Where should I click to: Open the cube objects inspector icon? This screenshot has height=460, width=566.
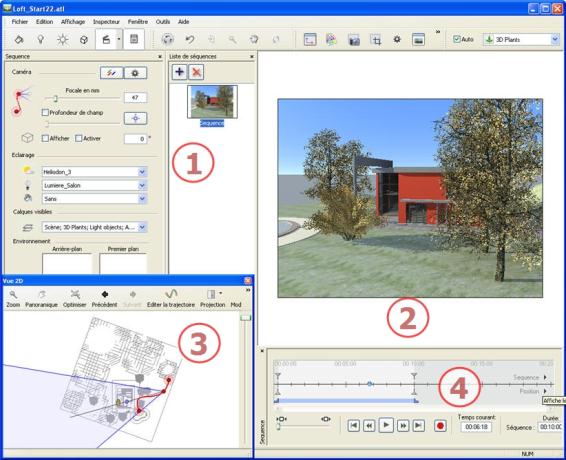pos(84,39)
